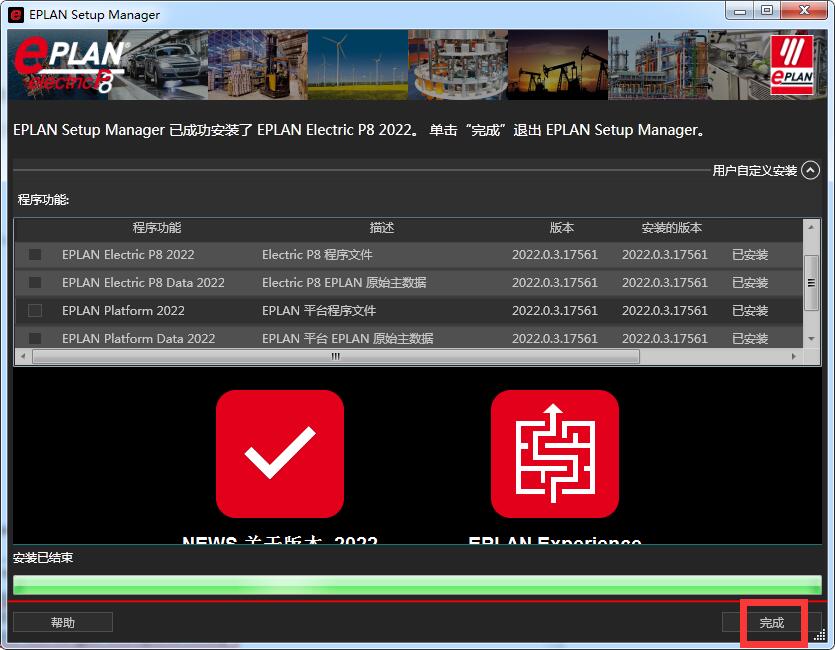Toggle the EPLAN Platform Data 2022 checkbox

35,338
